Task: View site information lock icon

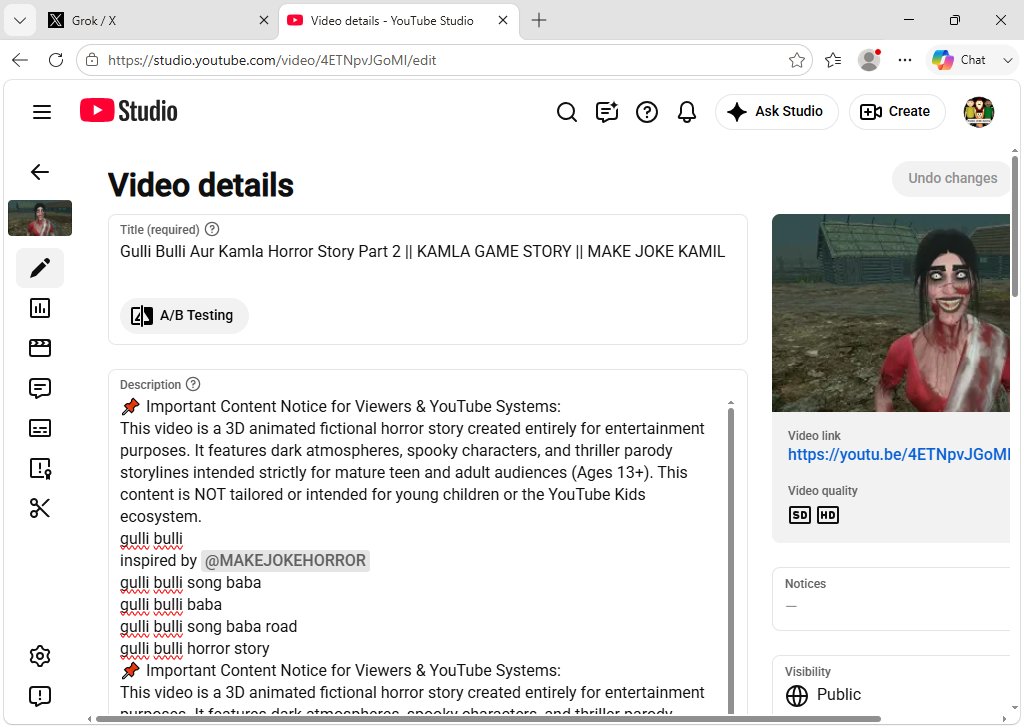Action: pos(92,61)
